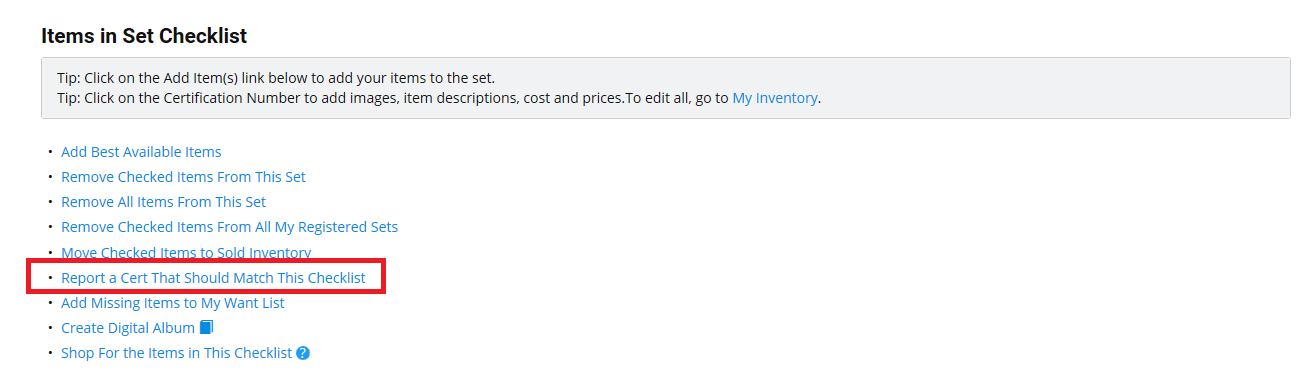Viewport: 1303px width, 378px height.
Task: Add Missing Items to My Want List
Action: coord(173,303)
